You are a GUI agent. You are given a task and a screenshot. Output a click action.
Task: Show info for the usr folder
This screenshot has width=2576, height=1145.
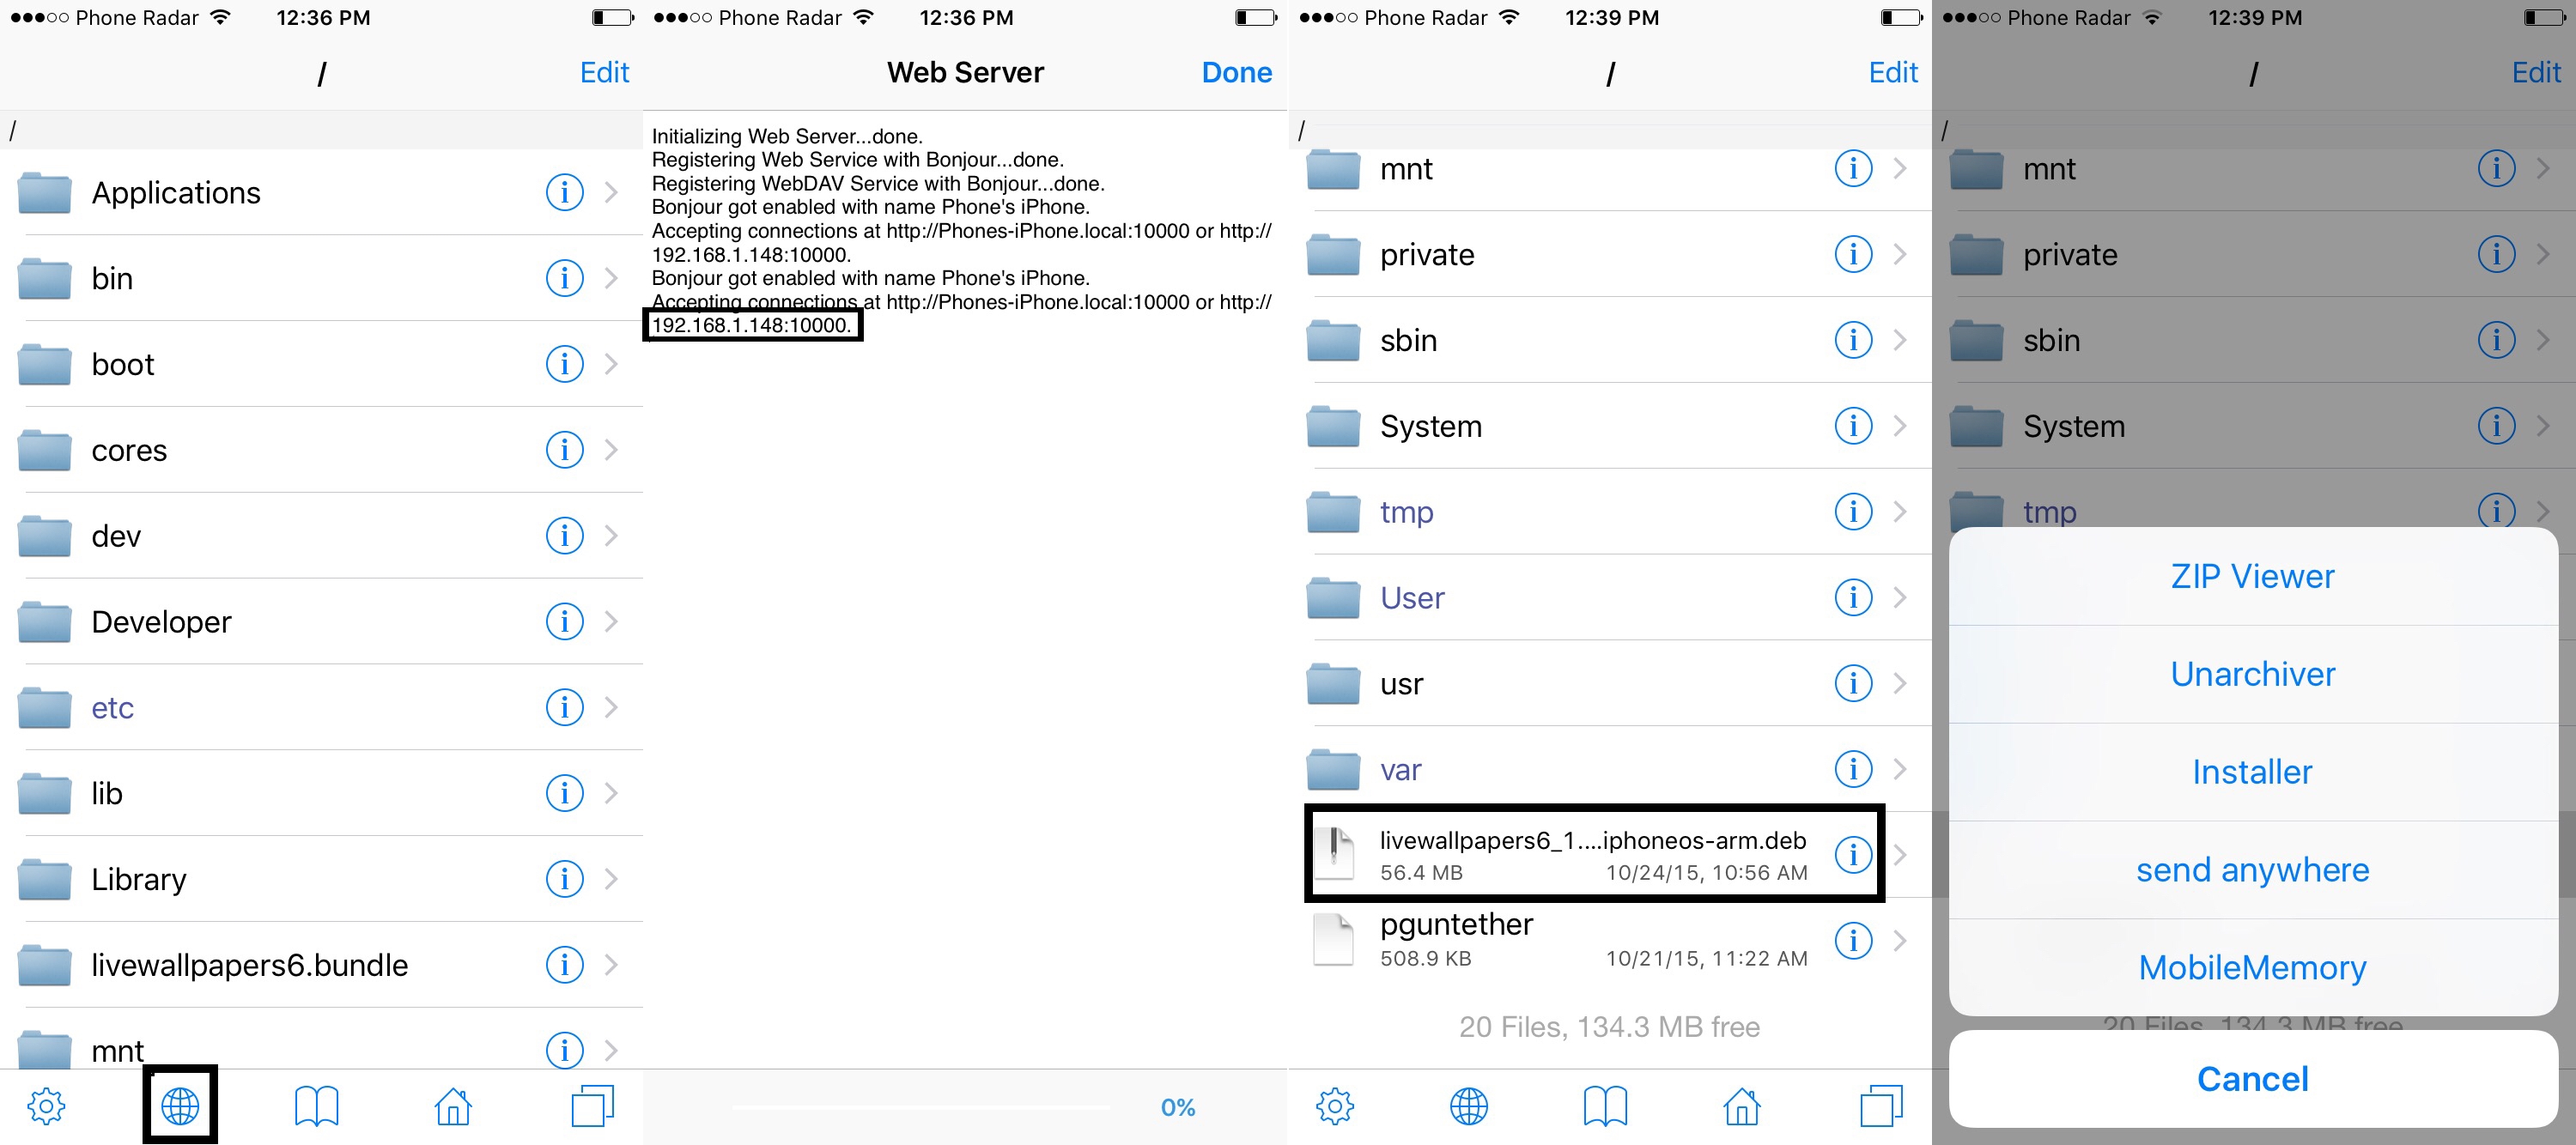[1853, 683]
